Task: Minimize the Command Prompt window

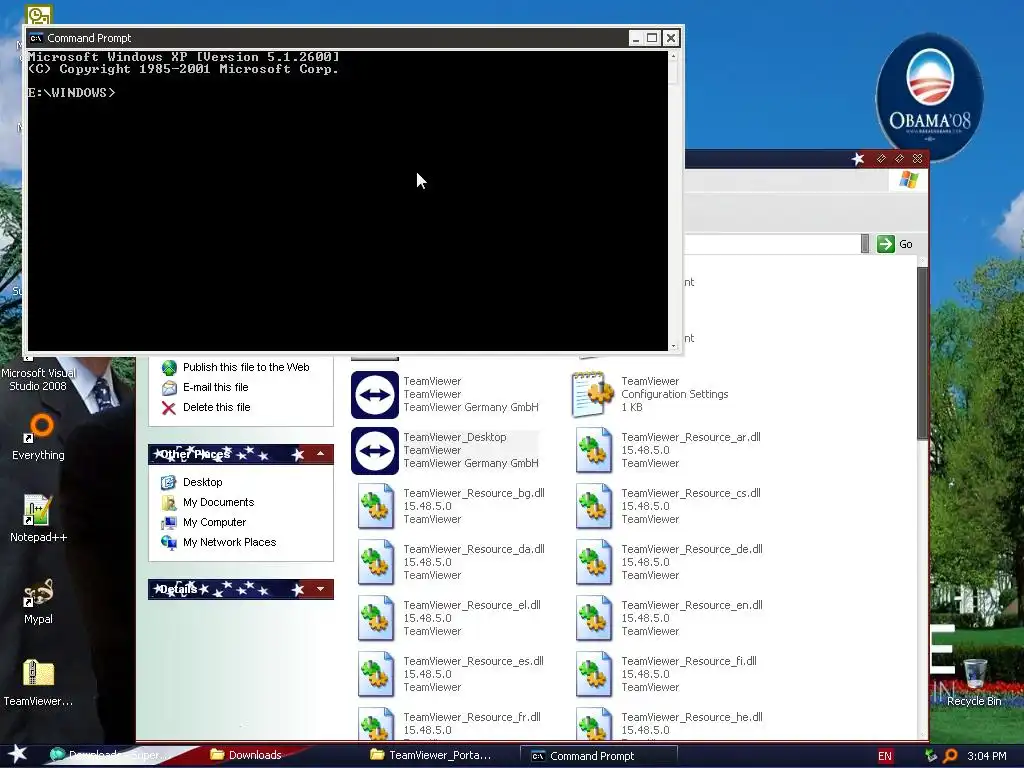Action: (x=635, y=38)
